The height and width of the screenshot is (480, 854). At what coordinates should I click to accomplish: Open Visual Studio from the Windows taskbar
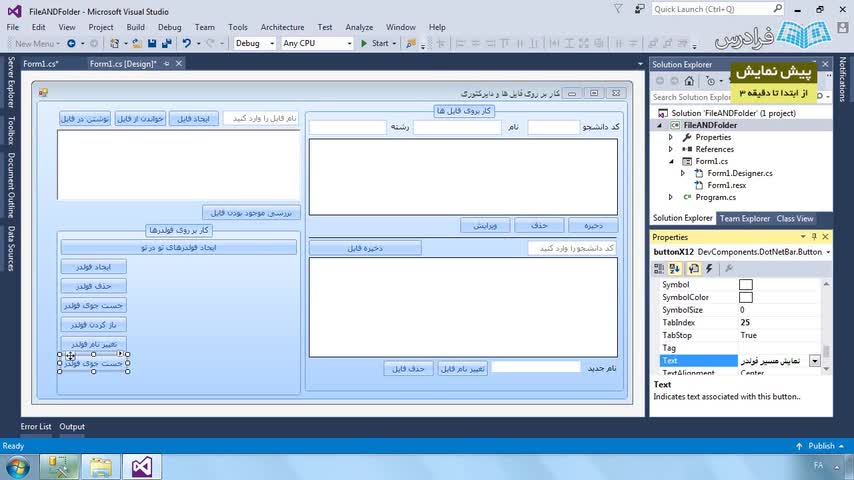coord(142,467)
